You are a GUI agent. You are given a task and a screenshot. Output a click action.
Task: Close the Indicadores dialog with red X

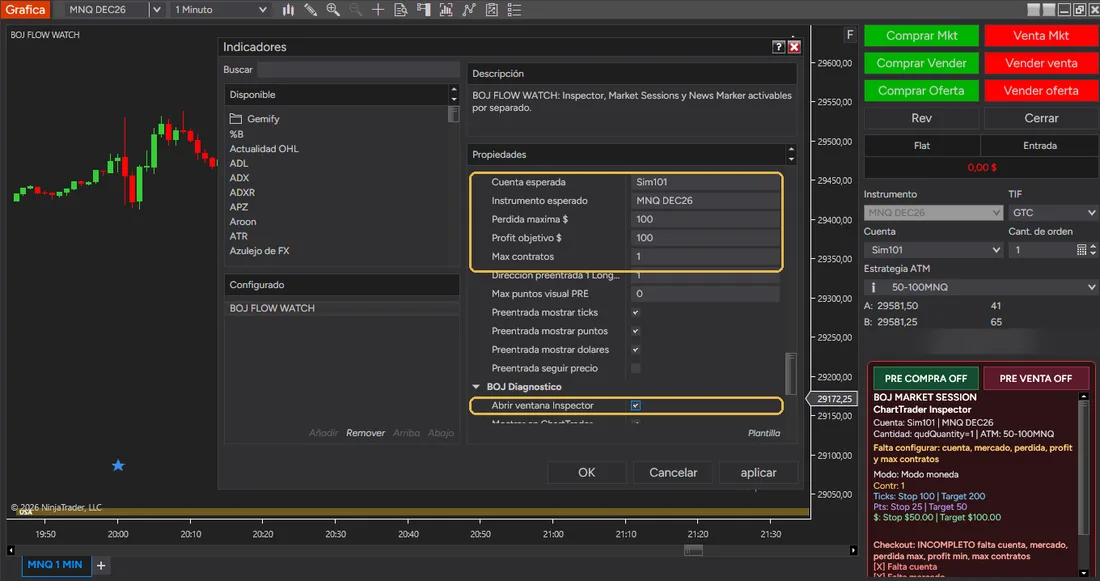(x=794, y=47)
